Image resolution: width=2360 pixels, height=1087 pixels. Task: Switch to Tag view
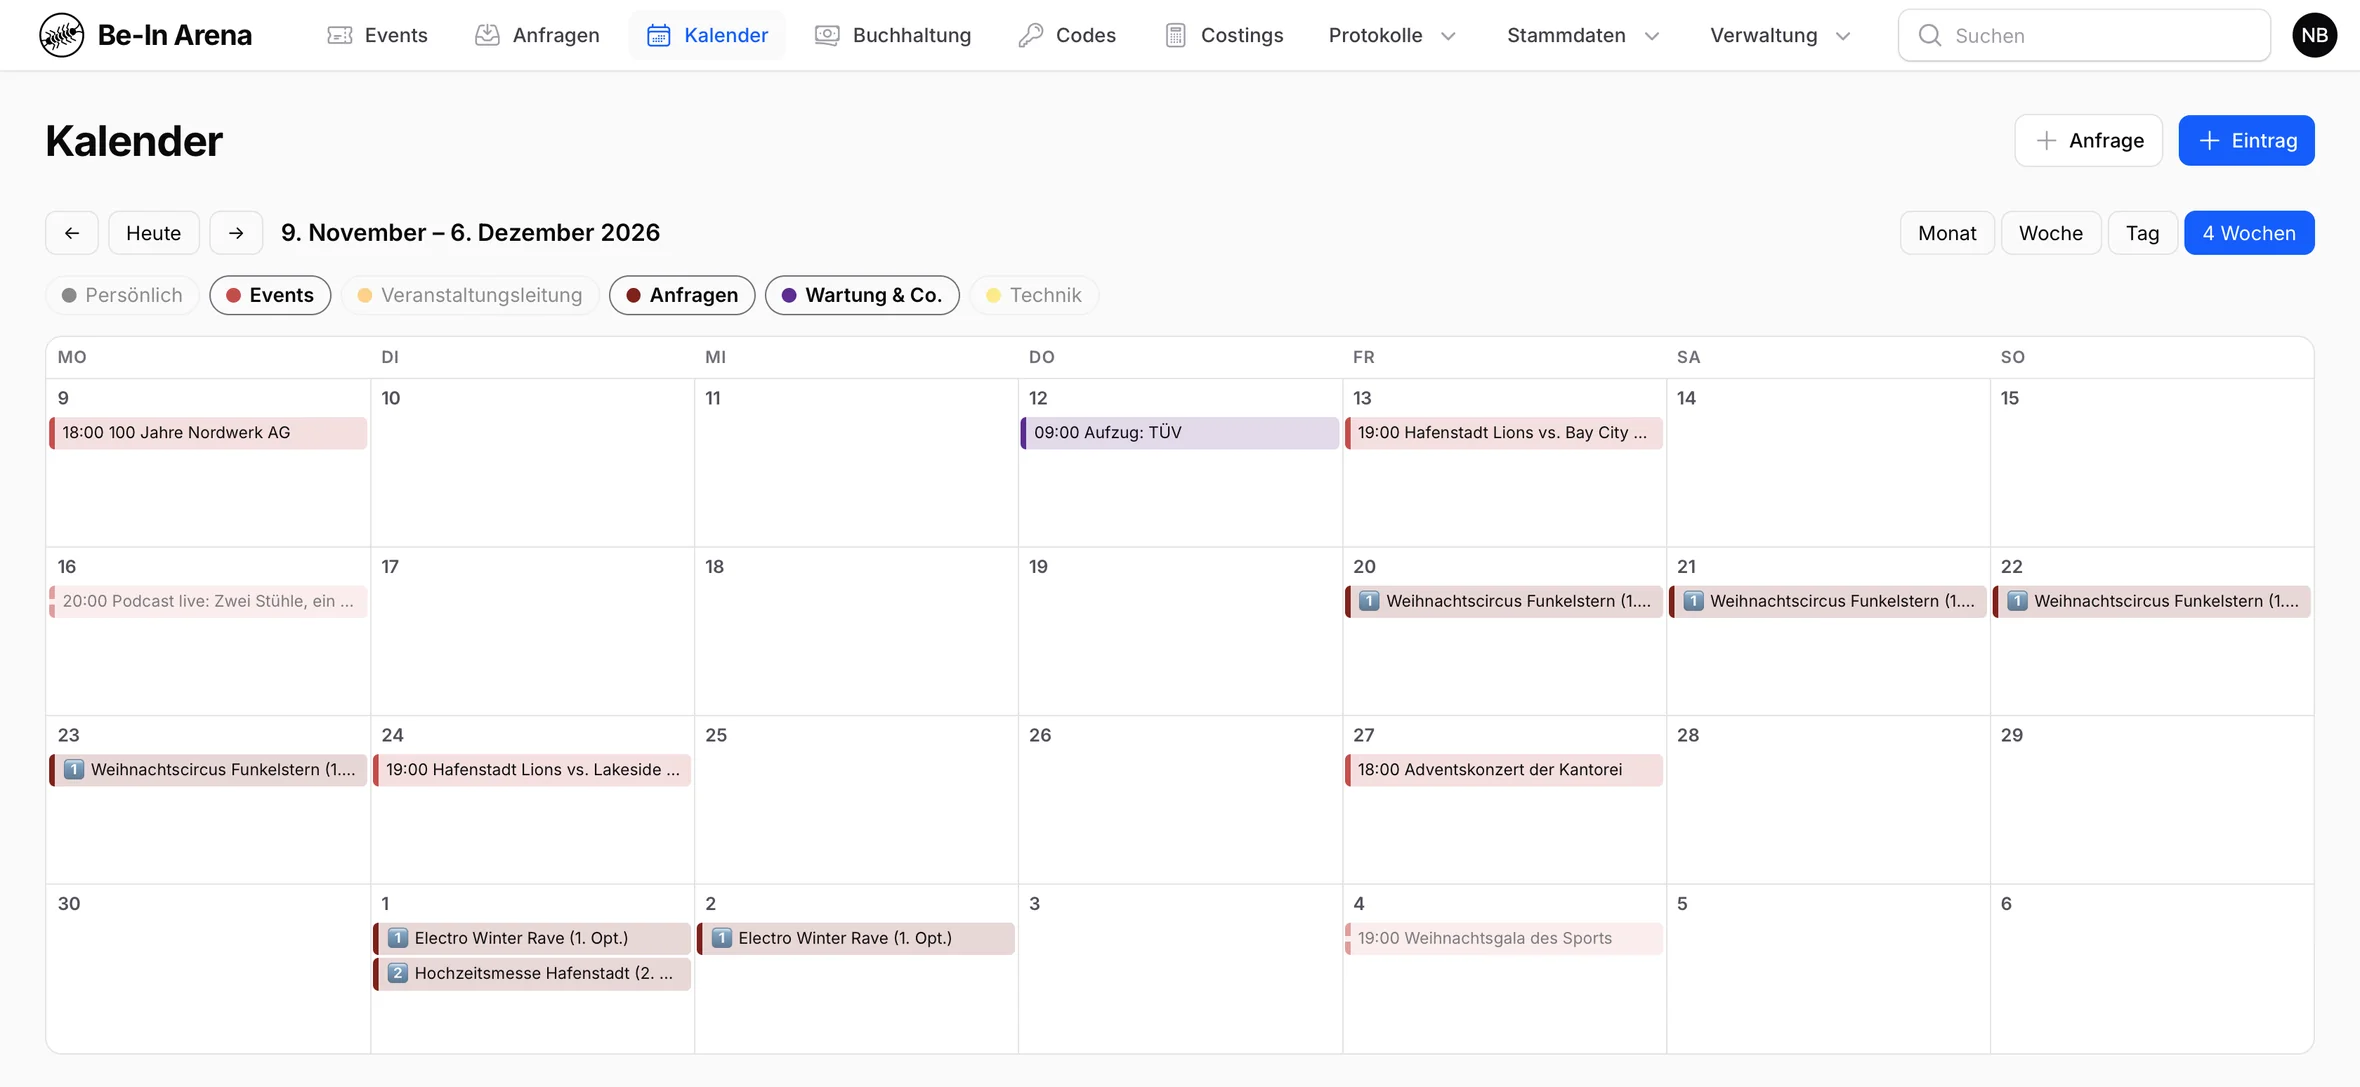click(x=2142, y=233)
